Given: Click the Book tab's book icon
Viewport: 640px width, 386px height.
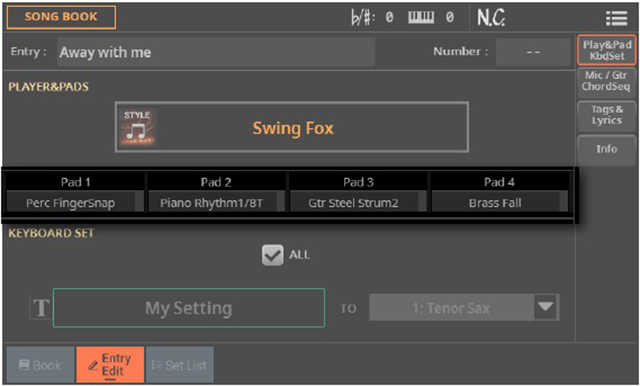Looking at the screenshot, I should tap(24, 365).
